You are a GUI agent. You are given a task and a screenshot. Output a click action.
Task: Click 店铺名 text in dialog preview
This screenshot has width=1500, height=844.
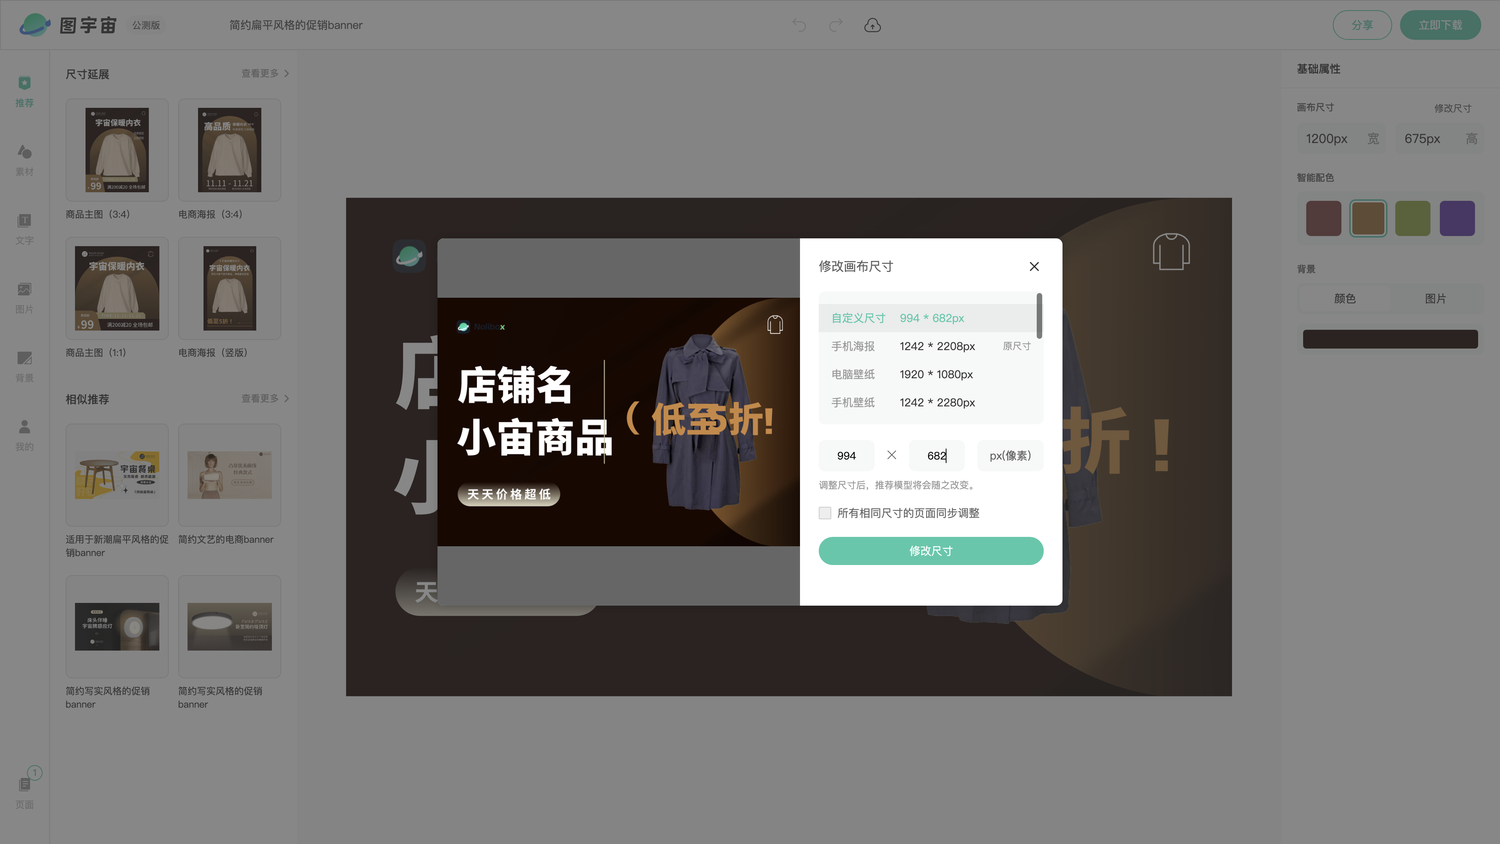515,386
